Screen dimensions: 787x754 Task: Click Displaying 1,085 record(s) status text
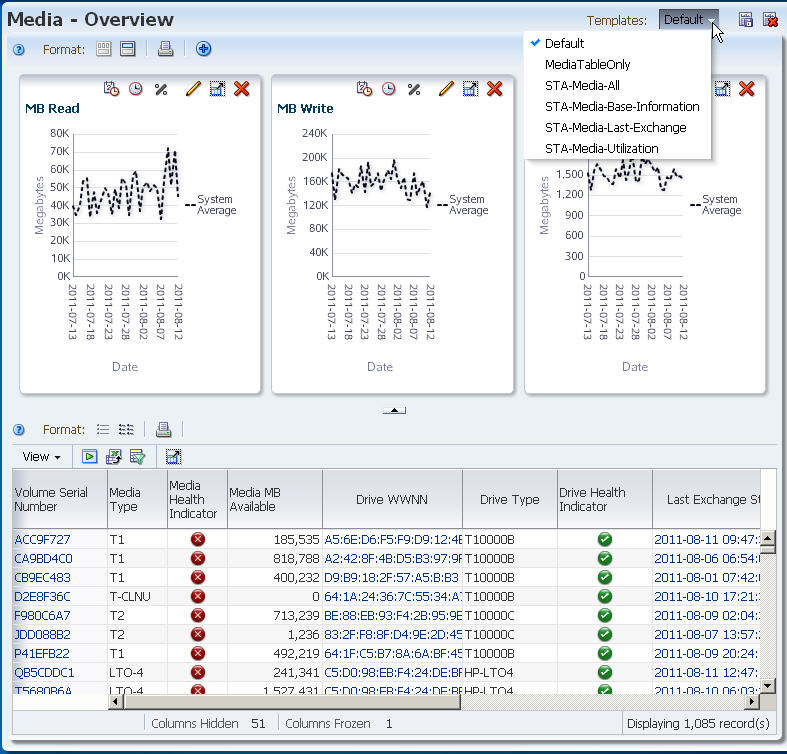(698, 723)
